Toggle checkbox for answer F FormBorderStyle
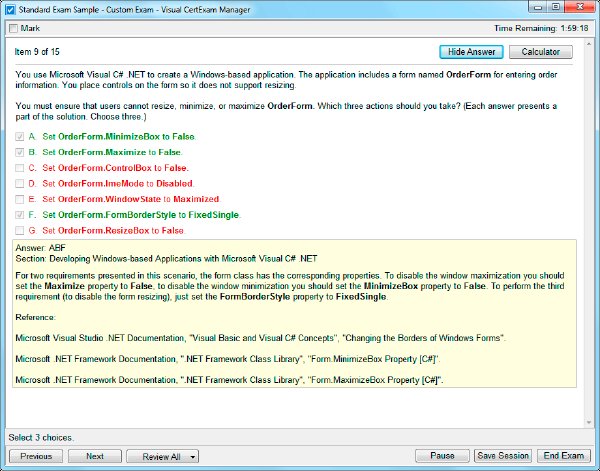Viewport: 600px width, 471px height. click(x=20, y=215)
